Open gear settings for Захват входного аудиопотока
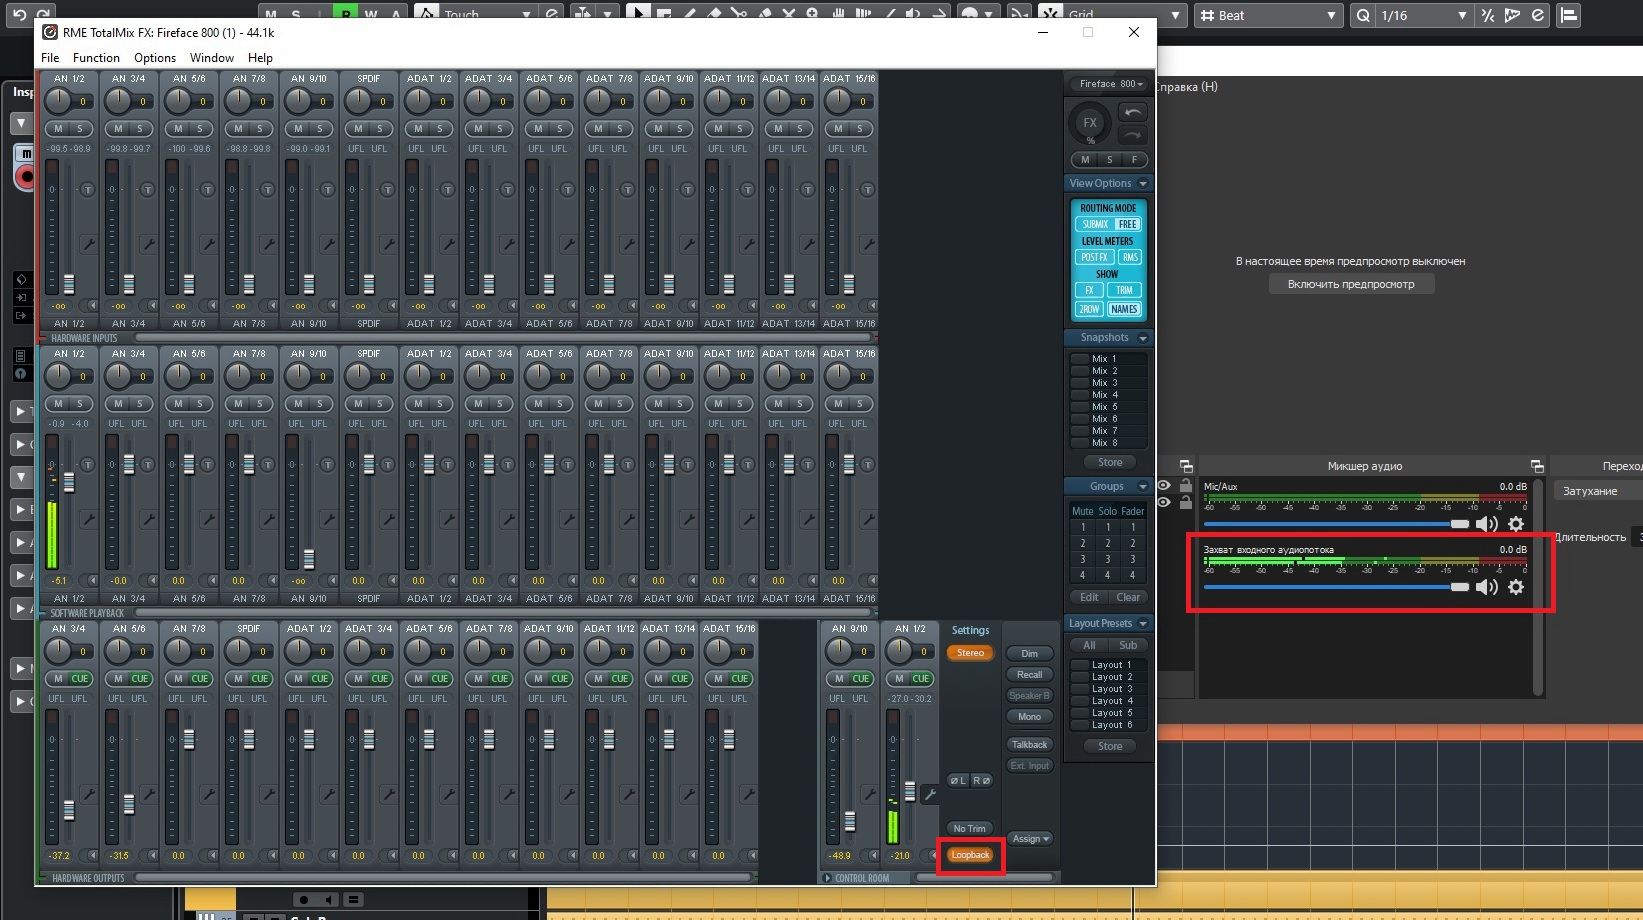The image size is (1643, 920). pyautogui.click(x=1516, y=587)
